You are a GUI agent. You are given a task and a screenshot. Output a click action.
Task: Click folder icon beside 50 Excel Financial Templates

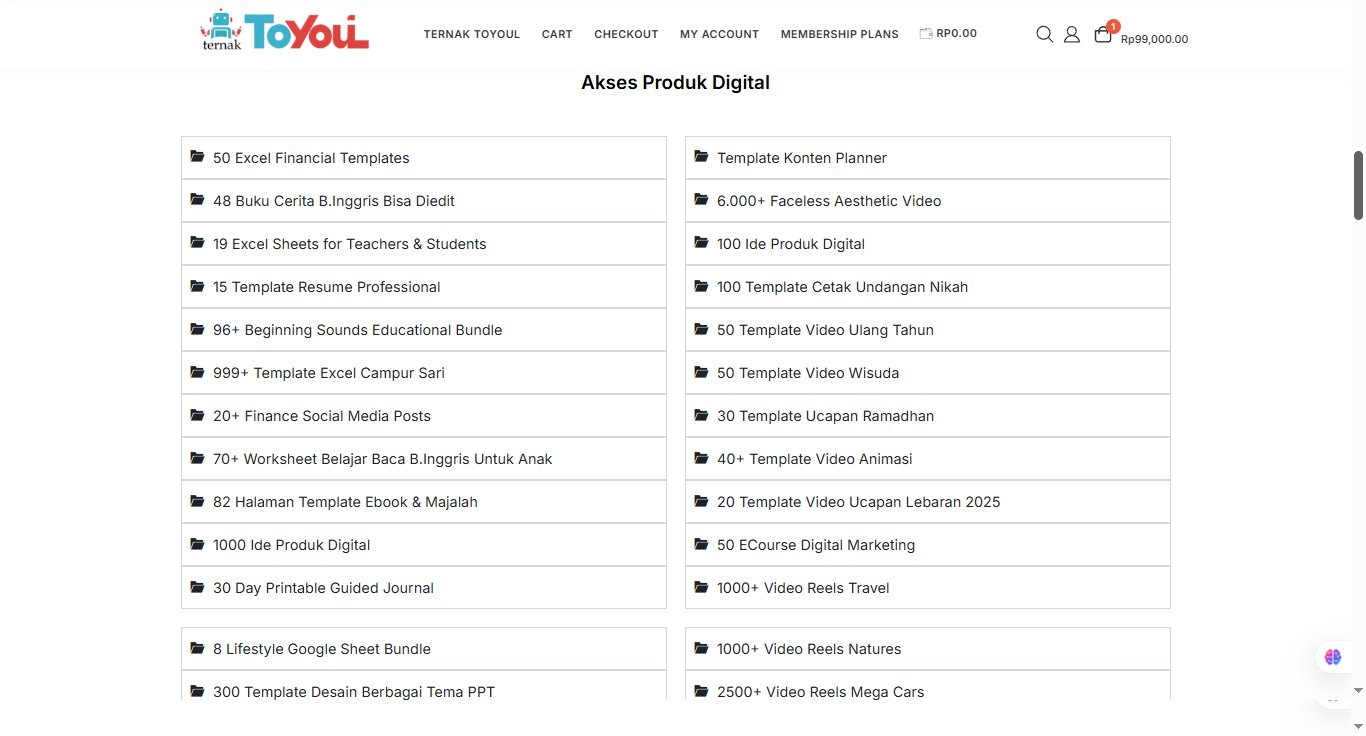click(x=197, y=157)
